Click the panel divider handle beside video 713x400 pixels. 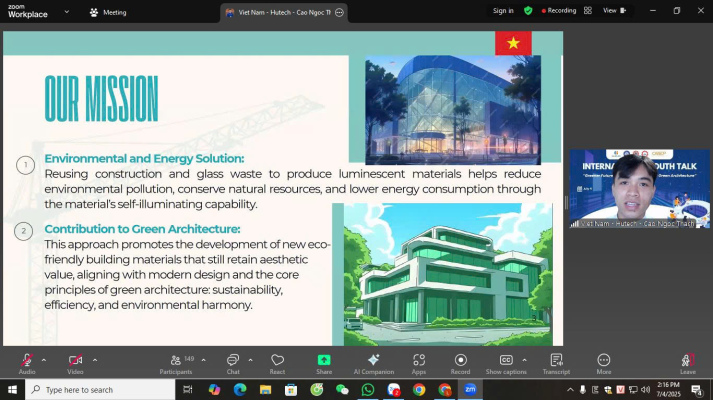coord(566,203)
